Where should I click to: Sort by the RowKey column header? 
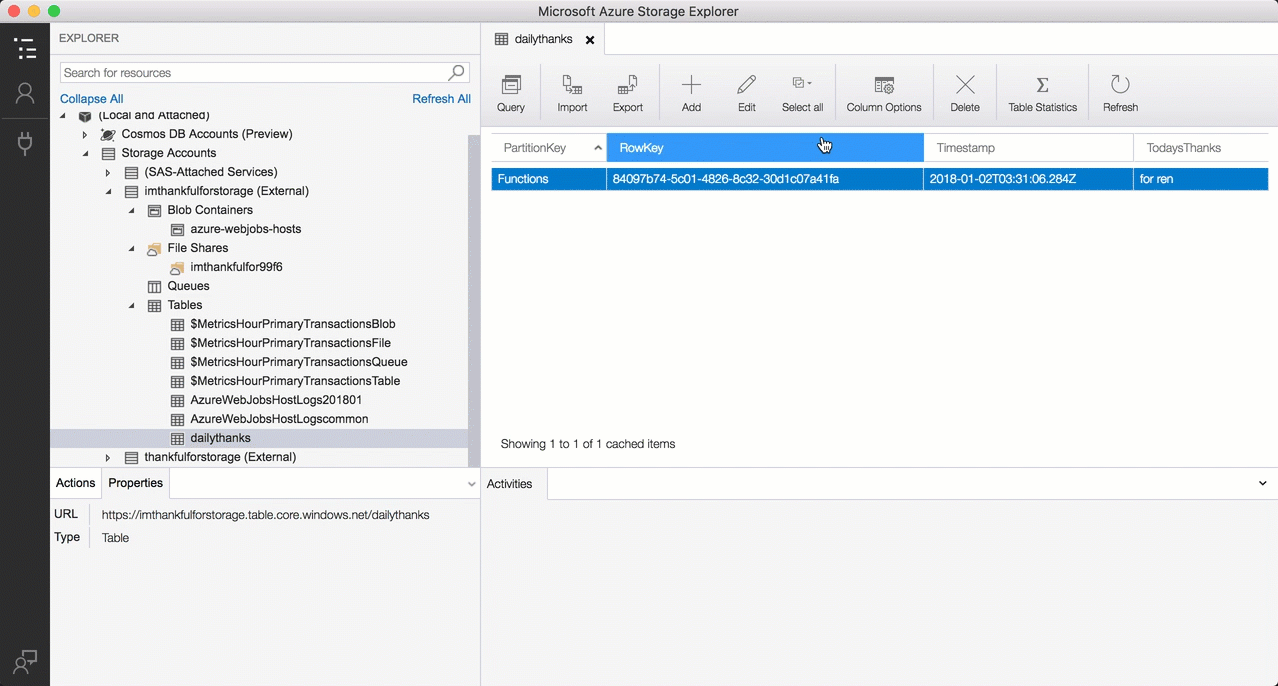pyautogui.click(x=765, y=148)
